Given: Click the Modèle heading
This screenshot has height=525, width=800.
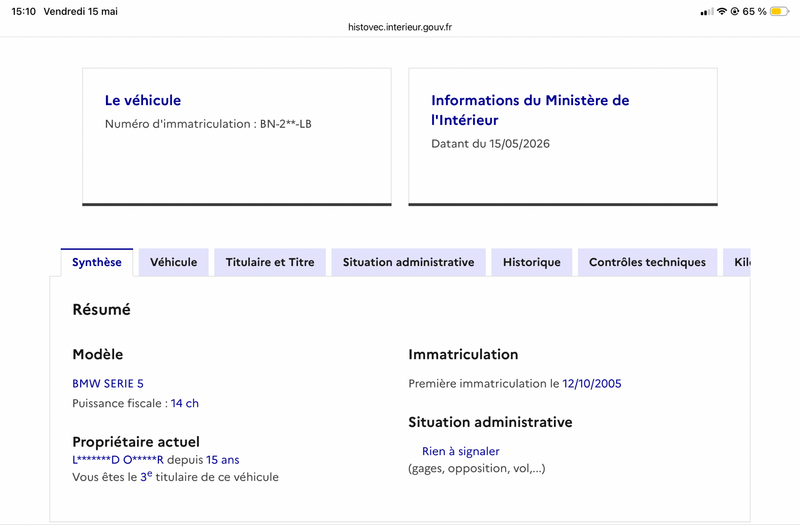Looking at the screenshot, I should tap(97, 354).
